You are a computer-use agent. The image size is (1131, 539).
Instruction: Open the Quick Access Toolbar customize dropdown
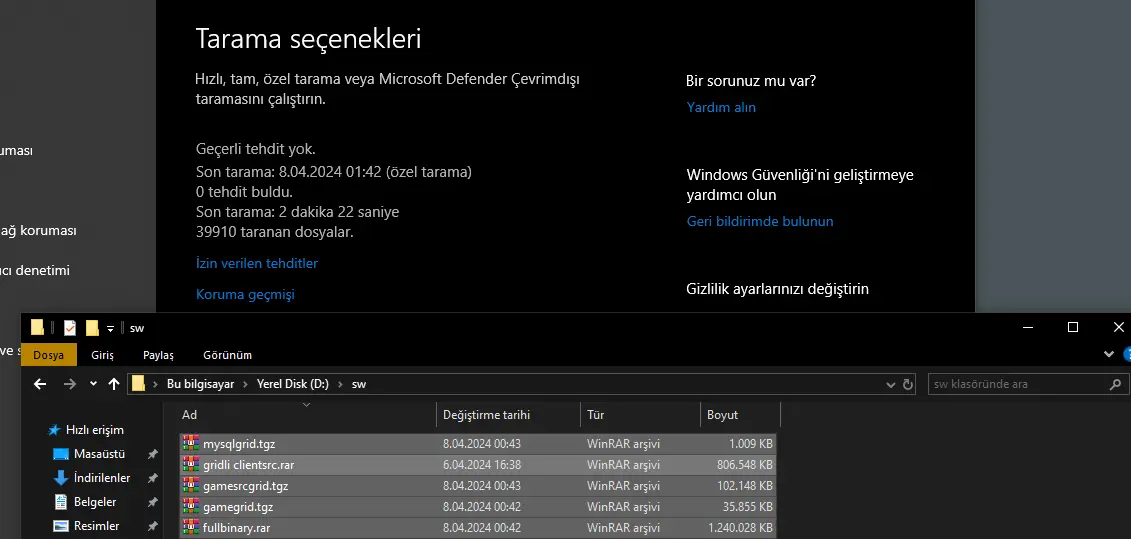[110, 328]
